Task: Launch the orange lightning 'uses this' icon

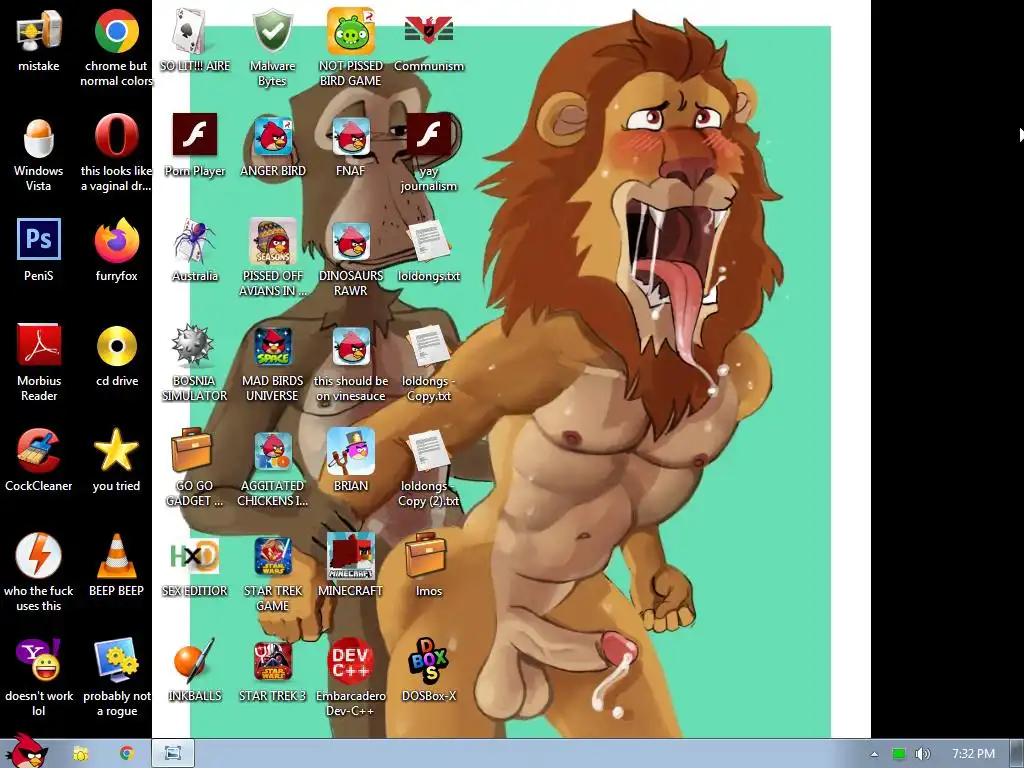Action: point(39,556)
